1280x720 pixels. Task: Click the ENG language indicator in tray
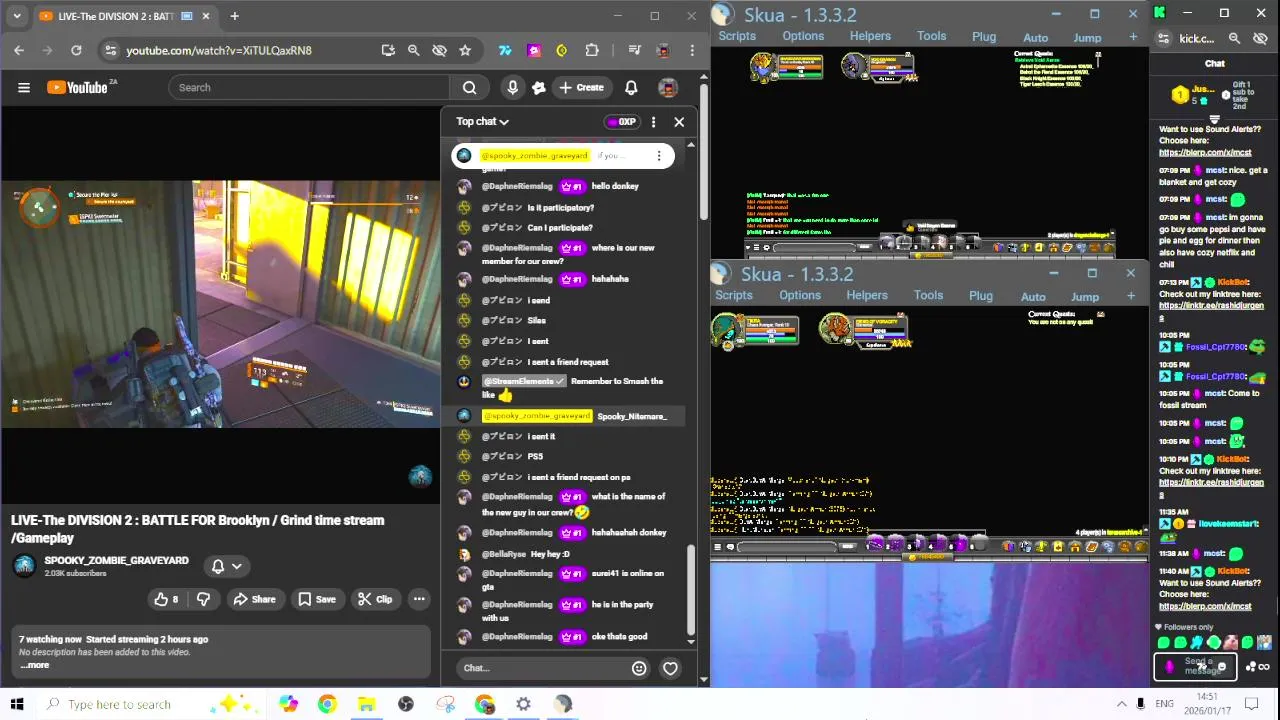click(x=1164, y=704)
